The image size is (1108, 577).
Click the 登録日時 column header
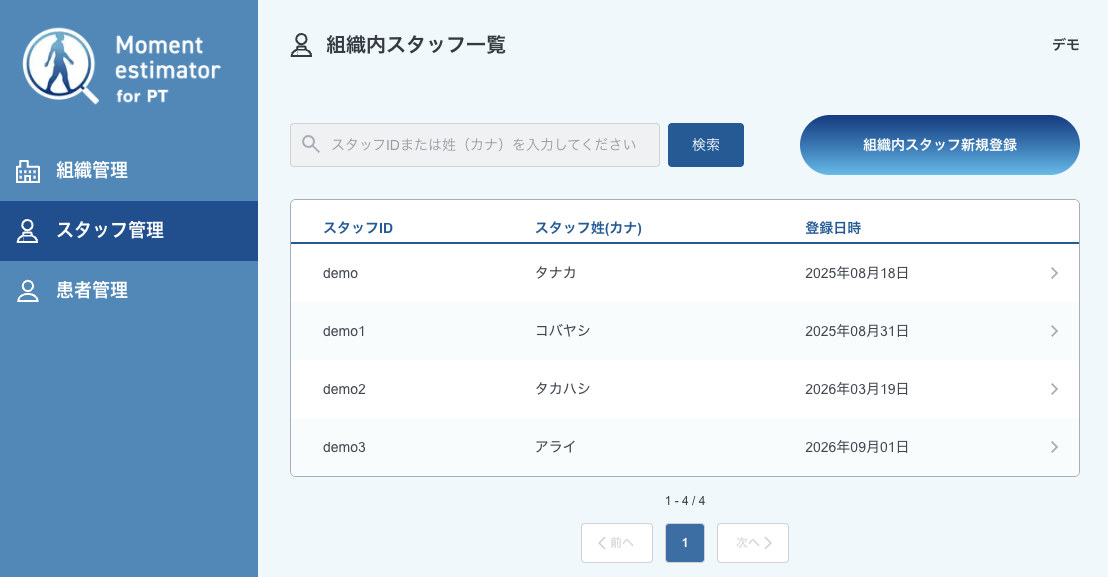pos(833,228)
